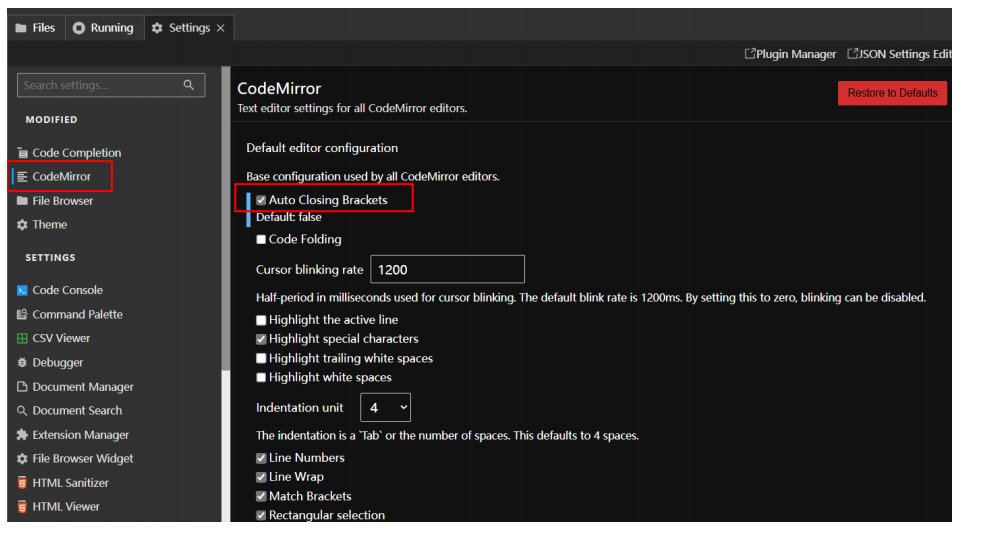This screenshot has height=535, width=990.
Task: Enable Code Folding checkbox
Action: coord(261,239)
